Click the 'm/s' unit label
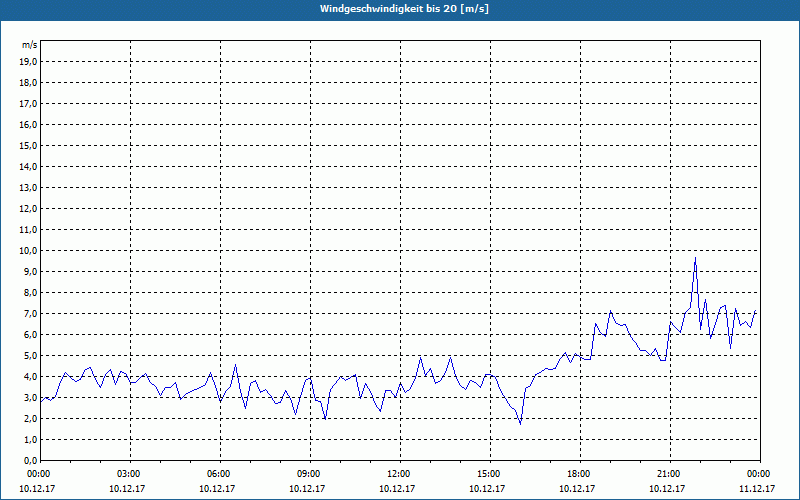Viewport: 800px width, 500px height. (30, 45)
